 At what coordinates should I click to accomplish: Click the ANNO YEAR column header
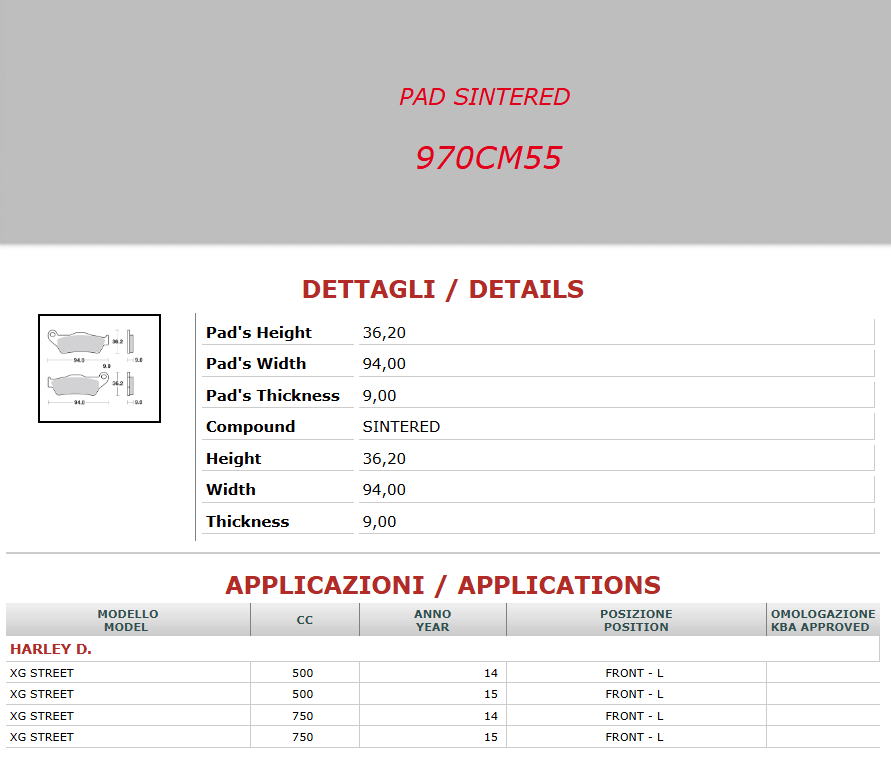(x=432, y=620)
